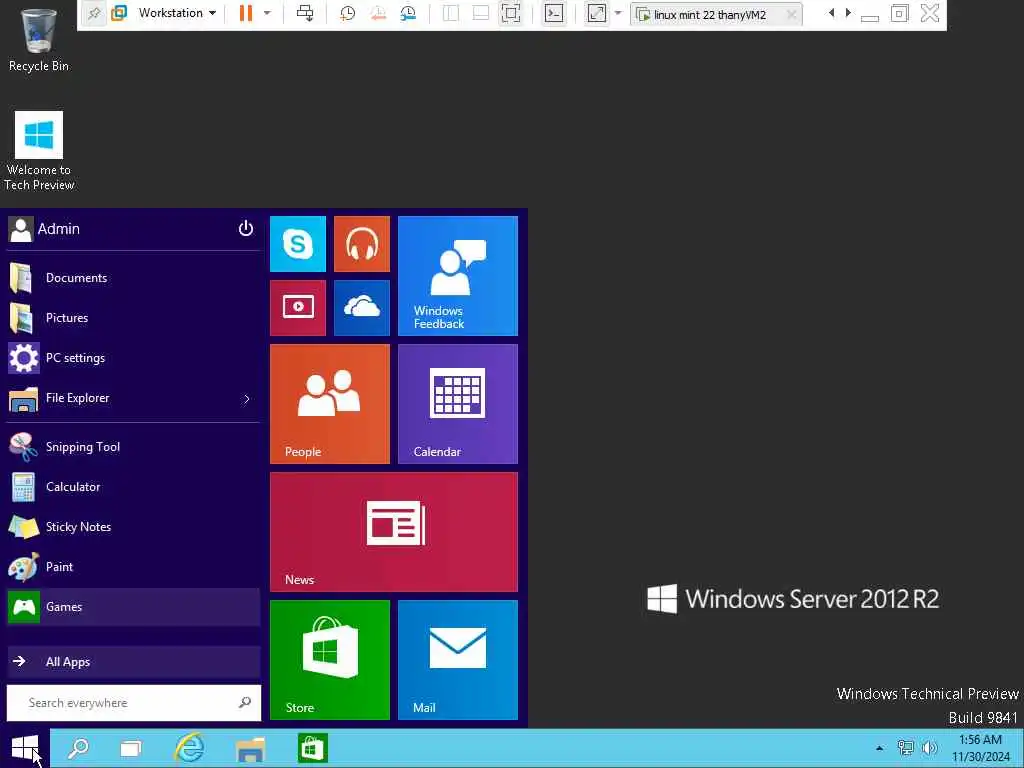Viewport: 1024px width, 768px height.
Task: Open the snapshot manager icon
Action: point(408,13)
